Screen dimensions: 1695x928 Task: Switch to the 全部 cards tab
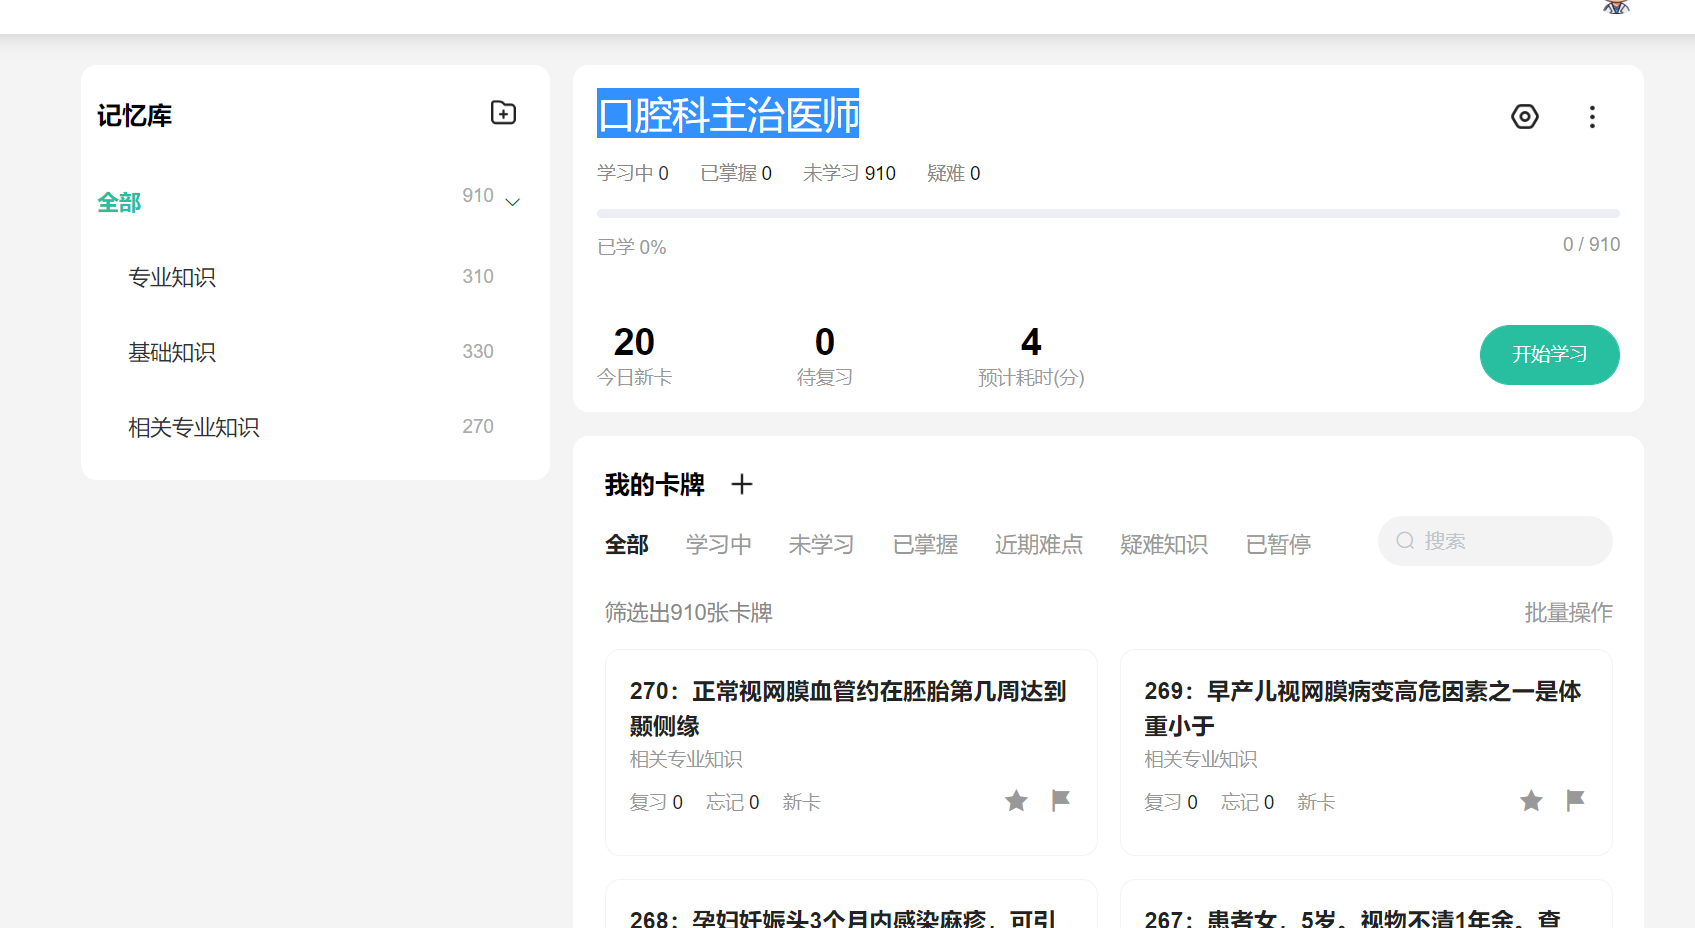627,545
